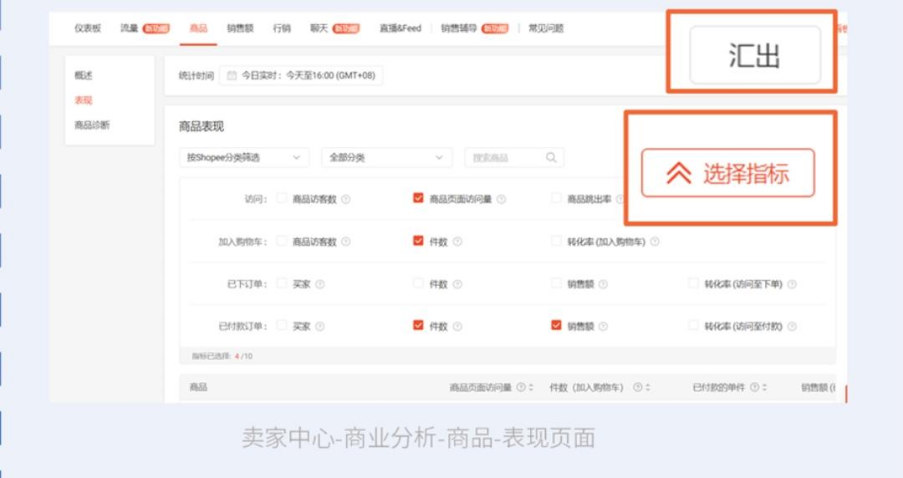
Task: Open 按Shopee分类筛选 dropdown
Action: (x=244, y=157)
